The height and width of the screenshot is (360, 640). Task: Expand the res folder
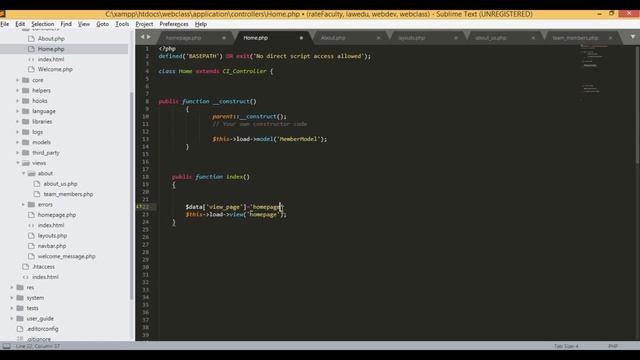12,287
